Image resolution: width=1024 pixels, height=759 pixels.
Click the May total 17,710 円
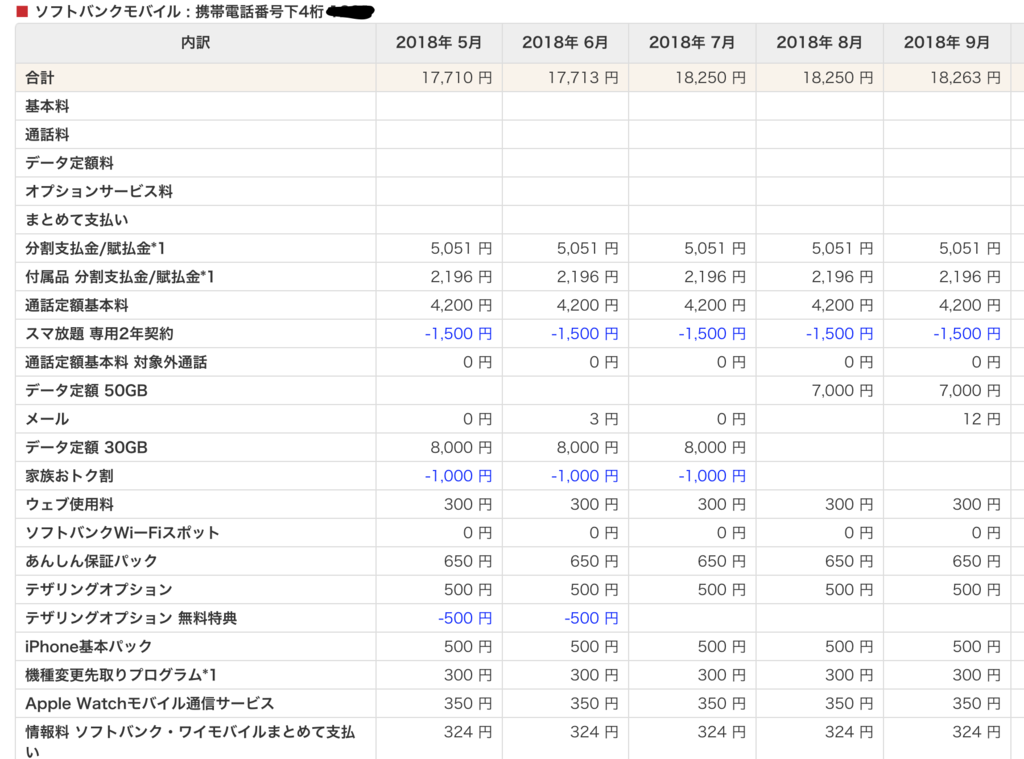(x=456, y=78)
